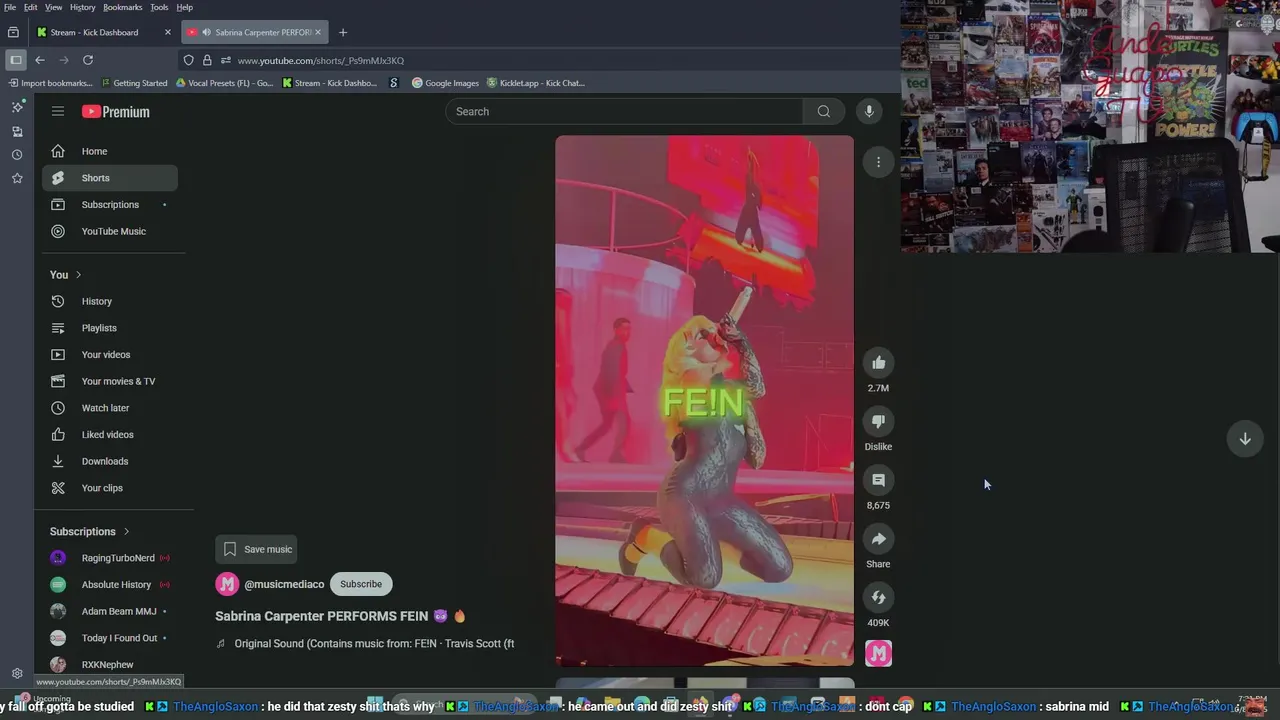Open Today I Found Out channel
The height and width of the screenshot is (720, 1280).
click(110, 638)
